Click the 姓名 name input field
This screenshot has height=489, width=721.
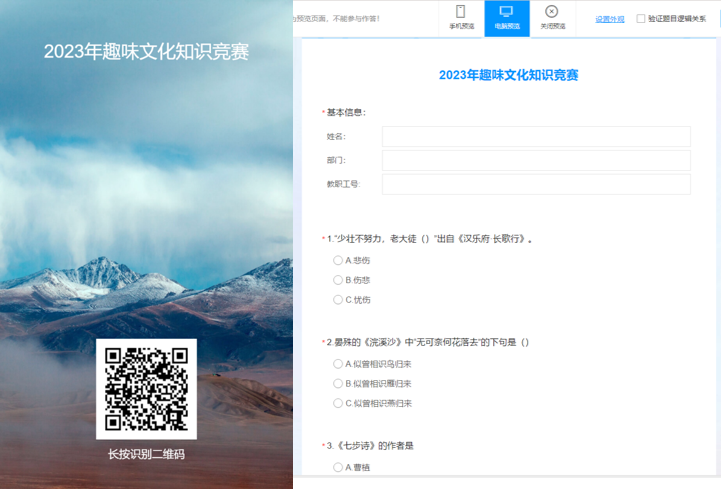(536, 136)
